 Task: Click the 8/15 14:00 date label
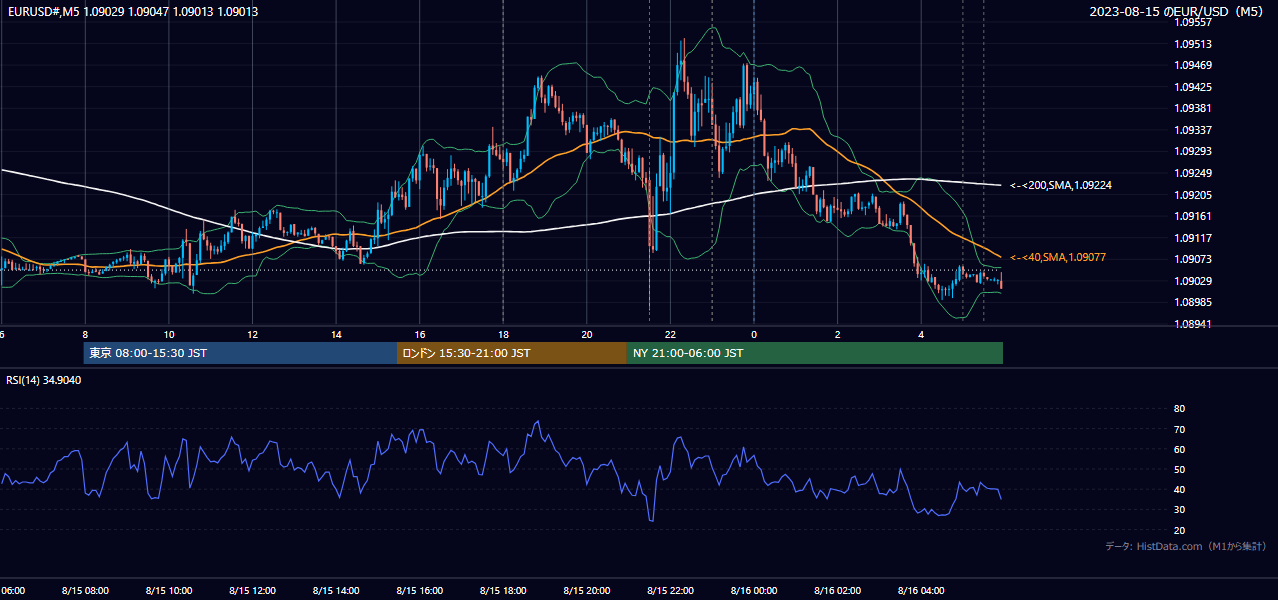point(336,591)
